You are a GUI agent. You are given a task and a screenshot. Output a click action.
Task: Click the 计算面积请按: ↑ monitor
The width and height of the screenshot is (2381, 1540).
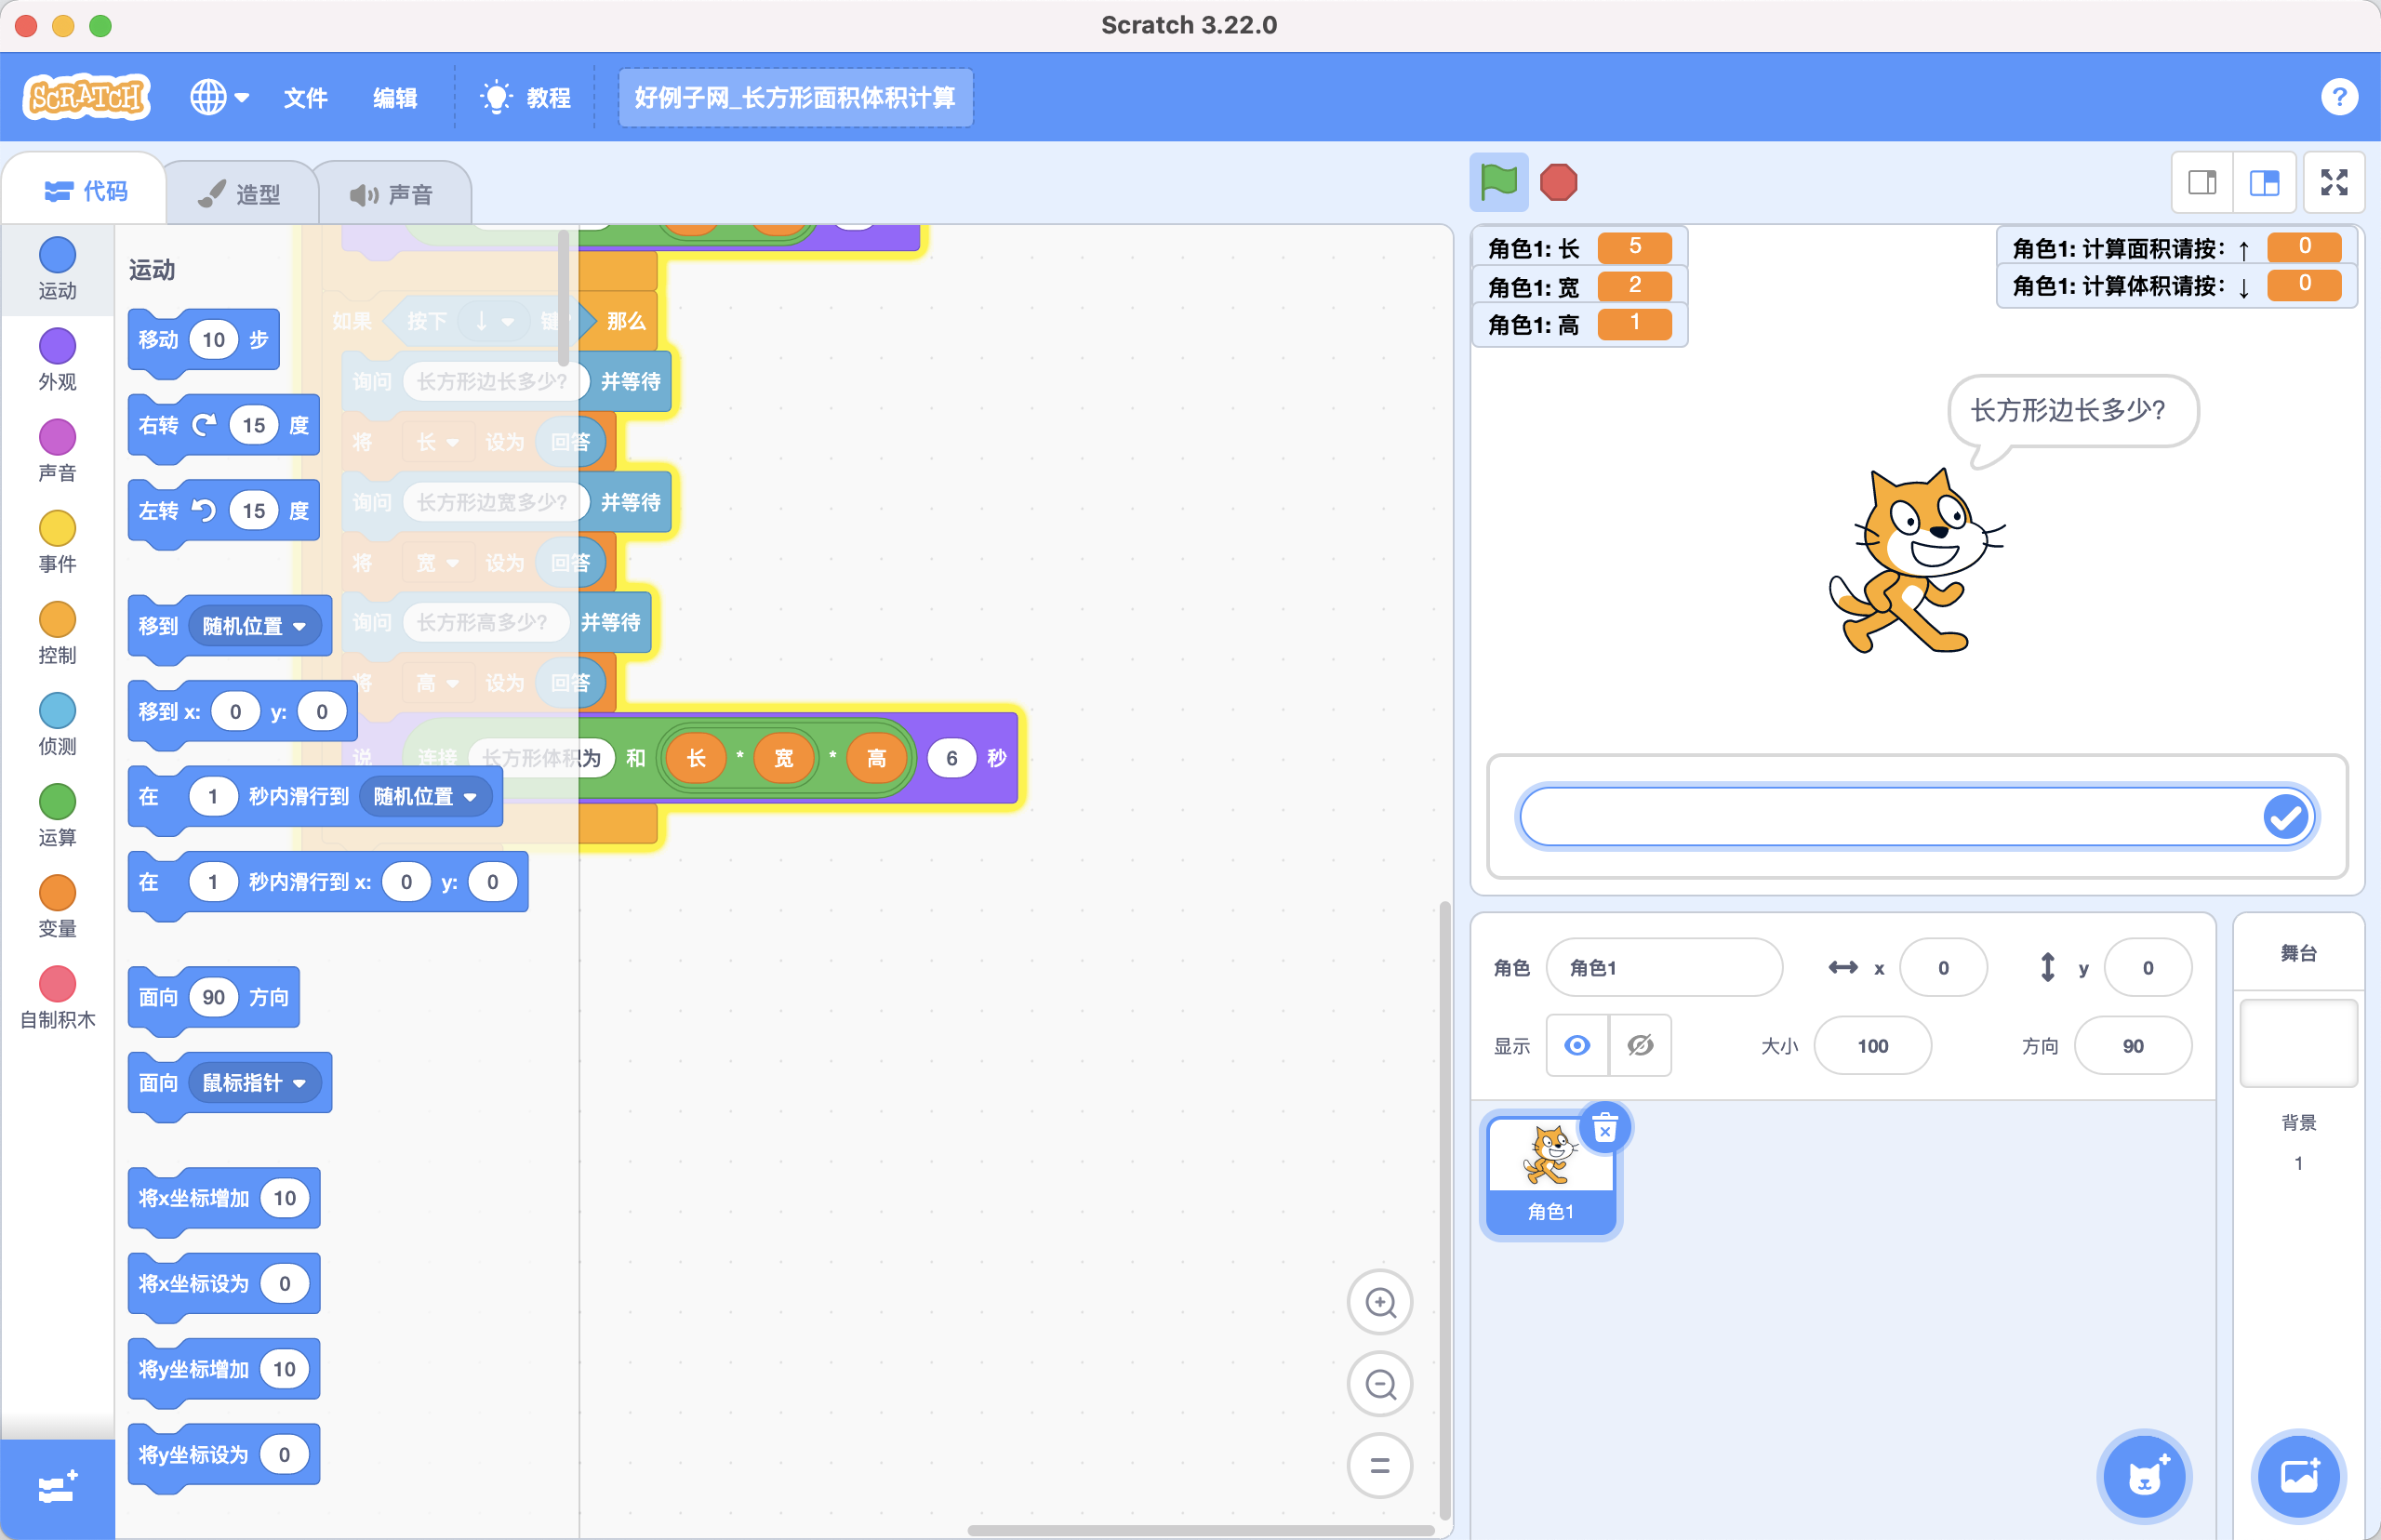tap(2176, 247)
